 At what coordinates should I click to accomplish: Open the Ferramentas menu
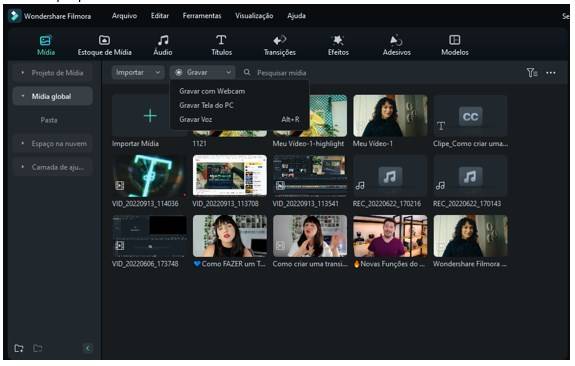click(x=202, y=16)
